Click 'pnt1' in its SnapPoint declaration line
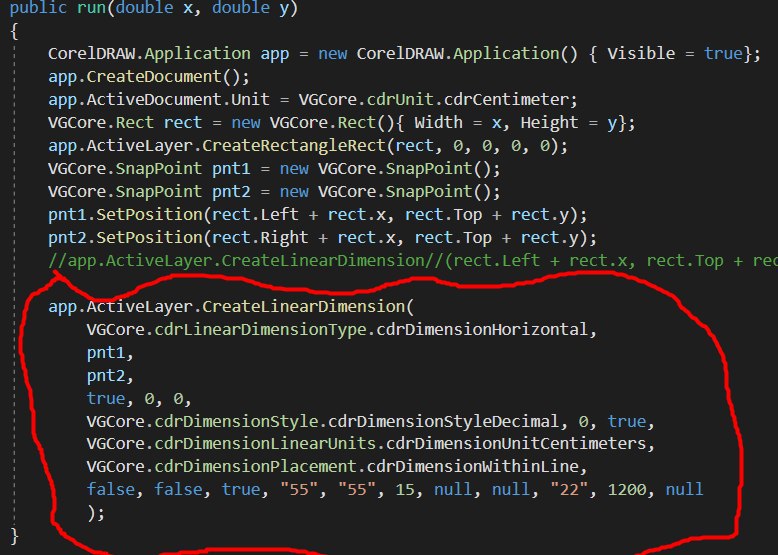The image size is (778, 555). tap(231, 168)
